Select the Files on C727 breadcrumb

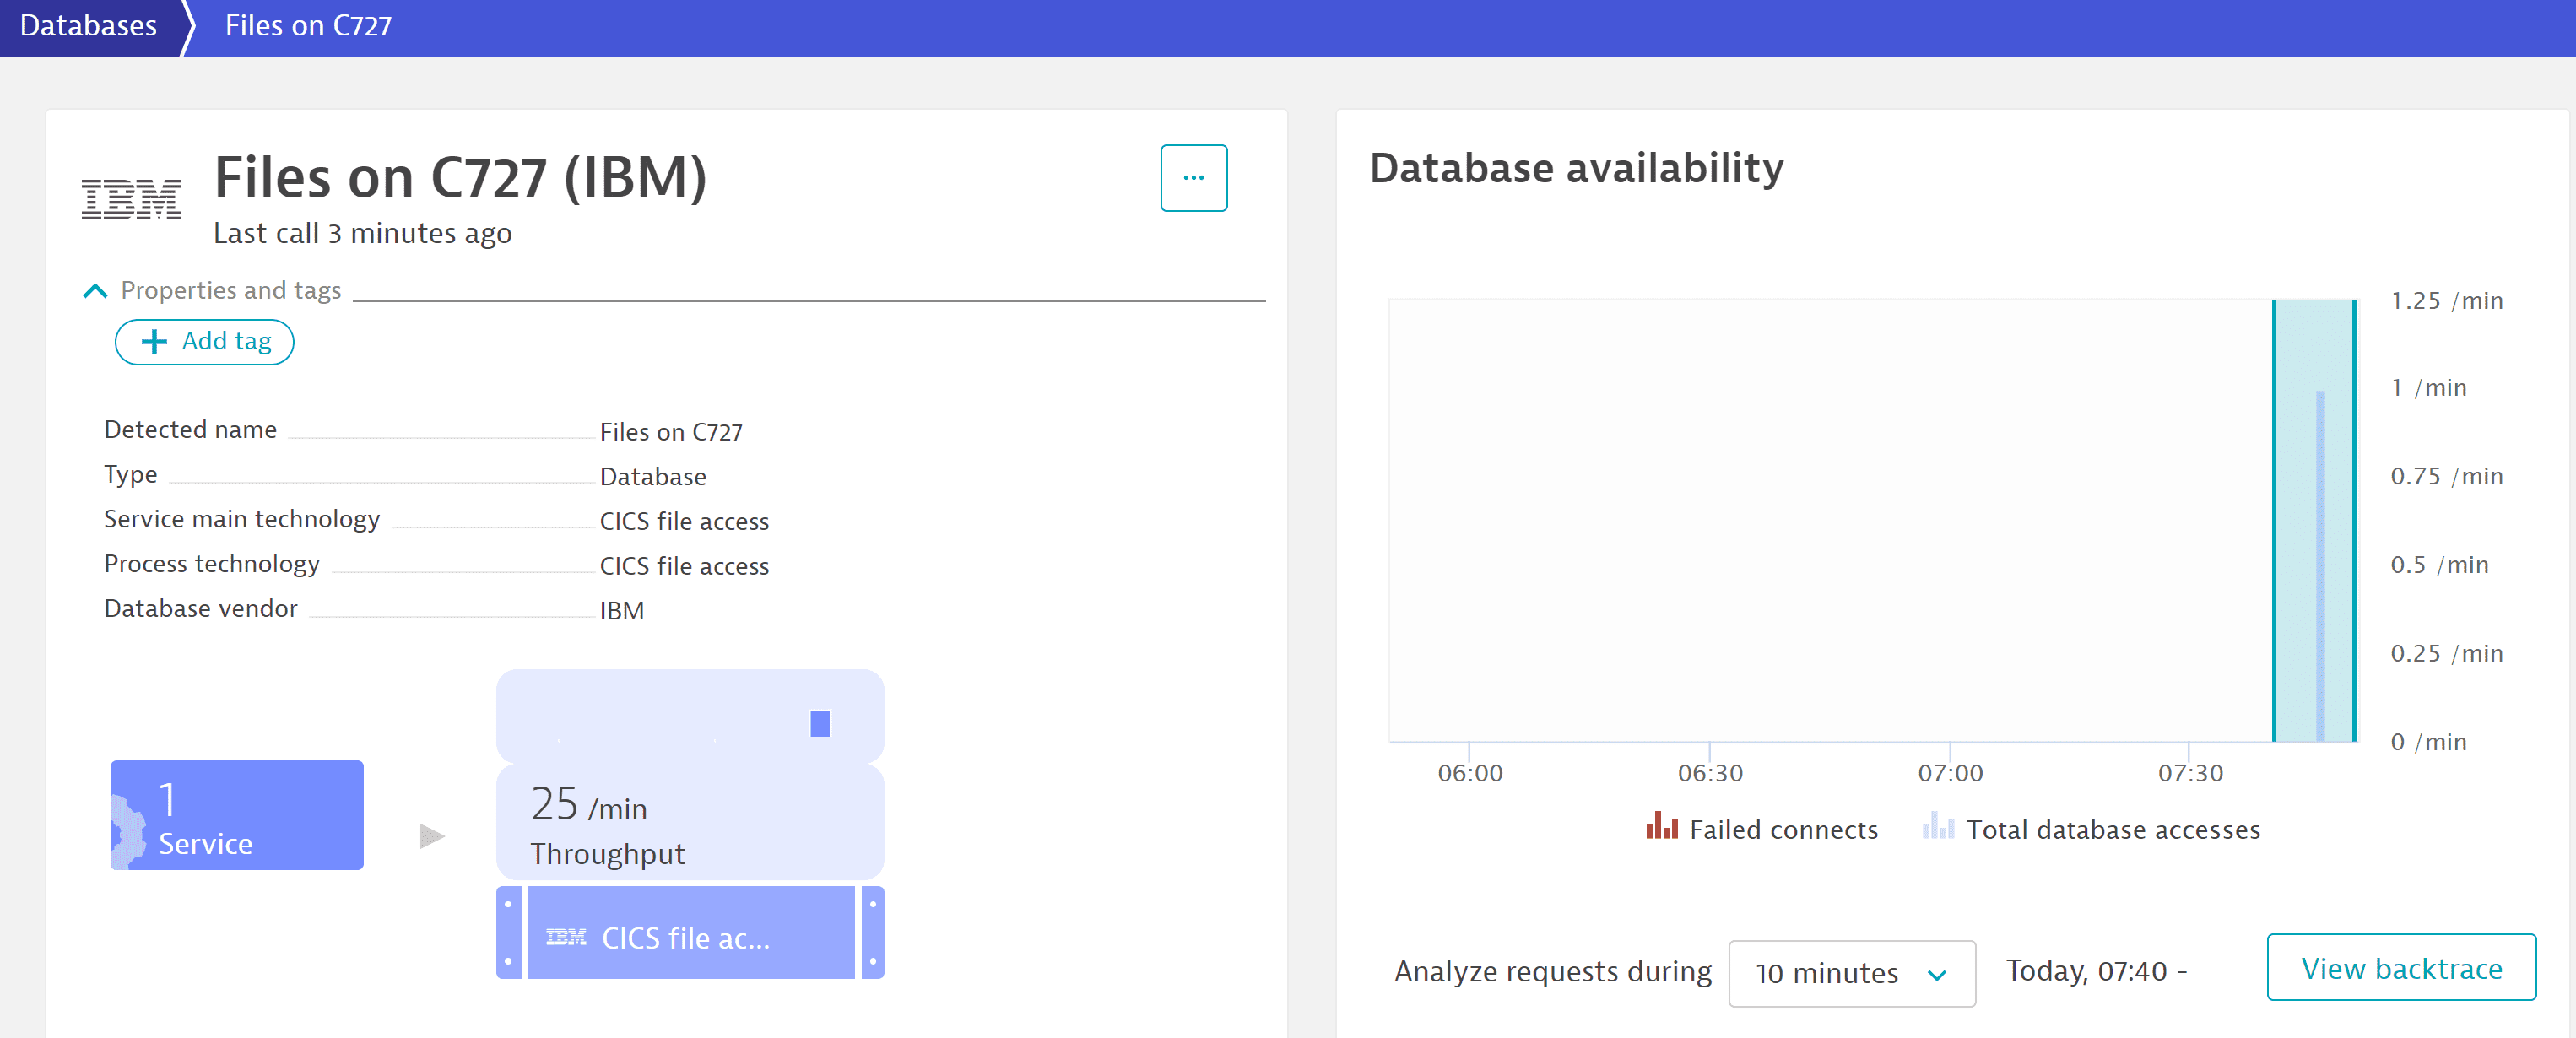308,26
